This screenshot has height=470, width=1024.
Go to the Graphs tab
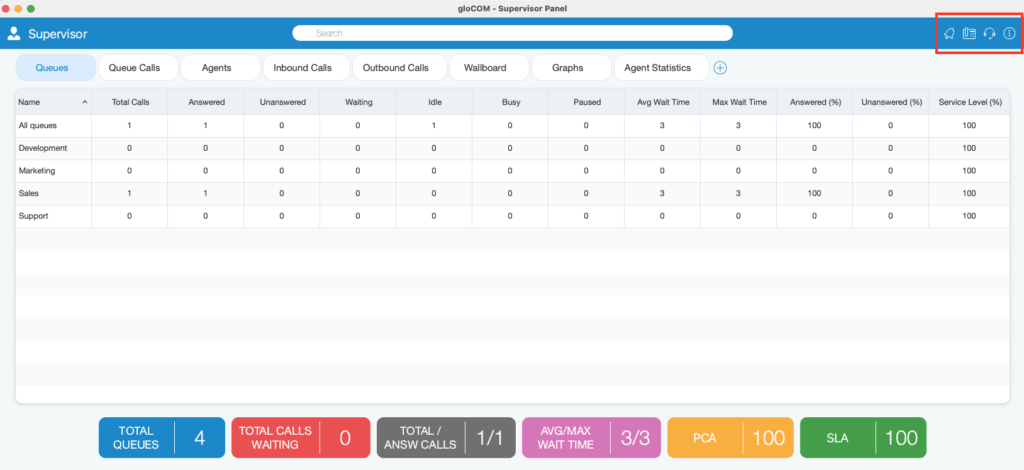[568, 68]
